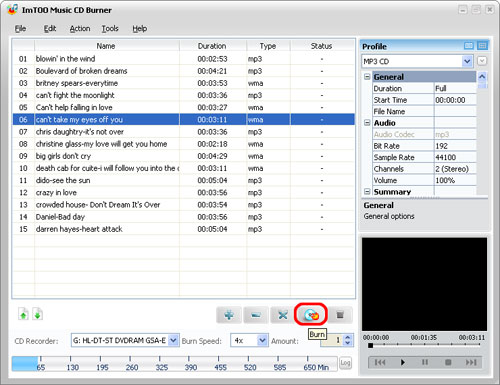Sort list by Status column header
500x385 pixels.
tap(322, 46)
